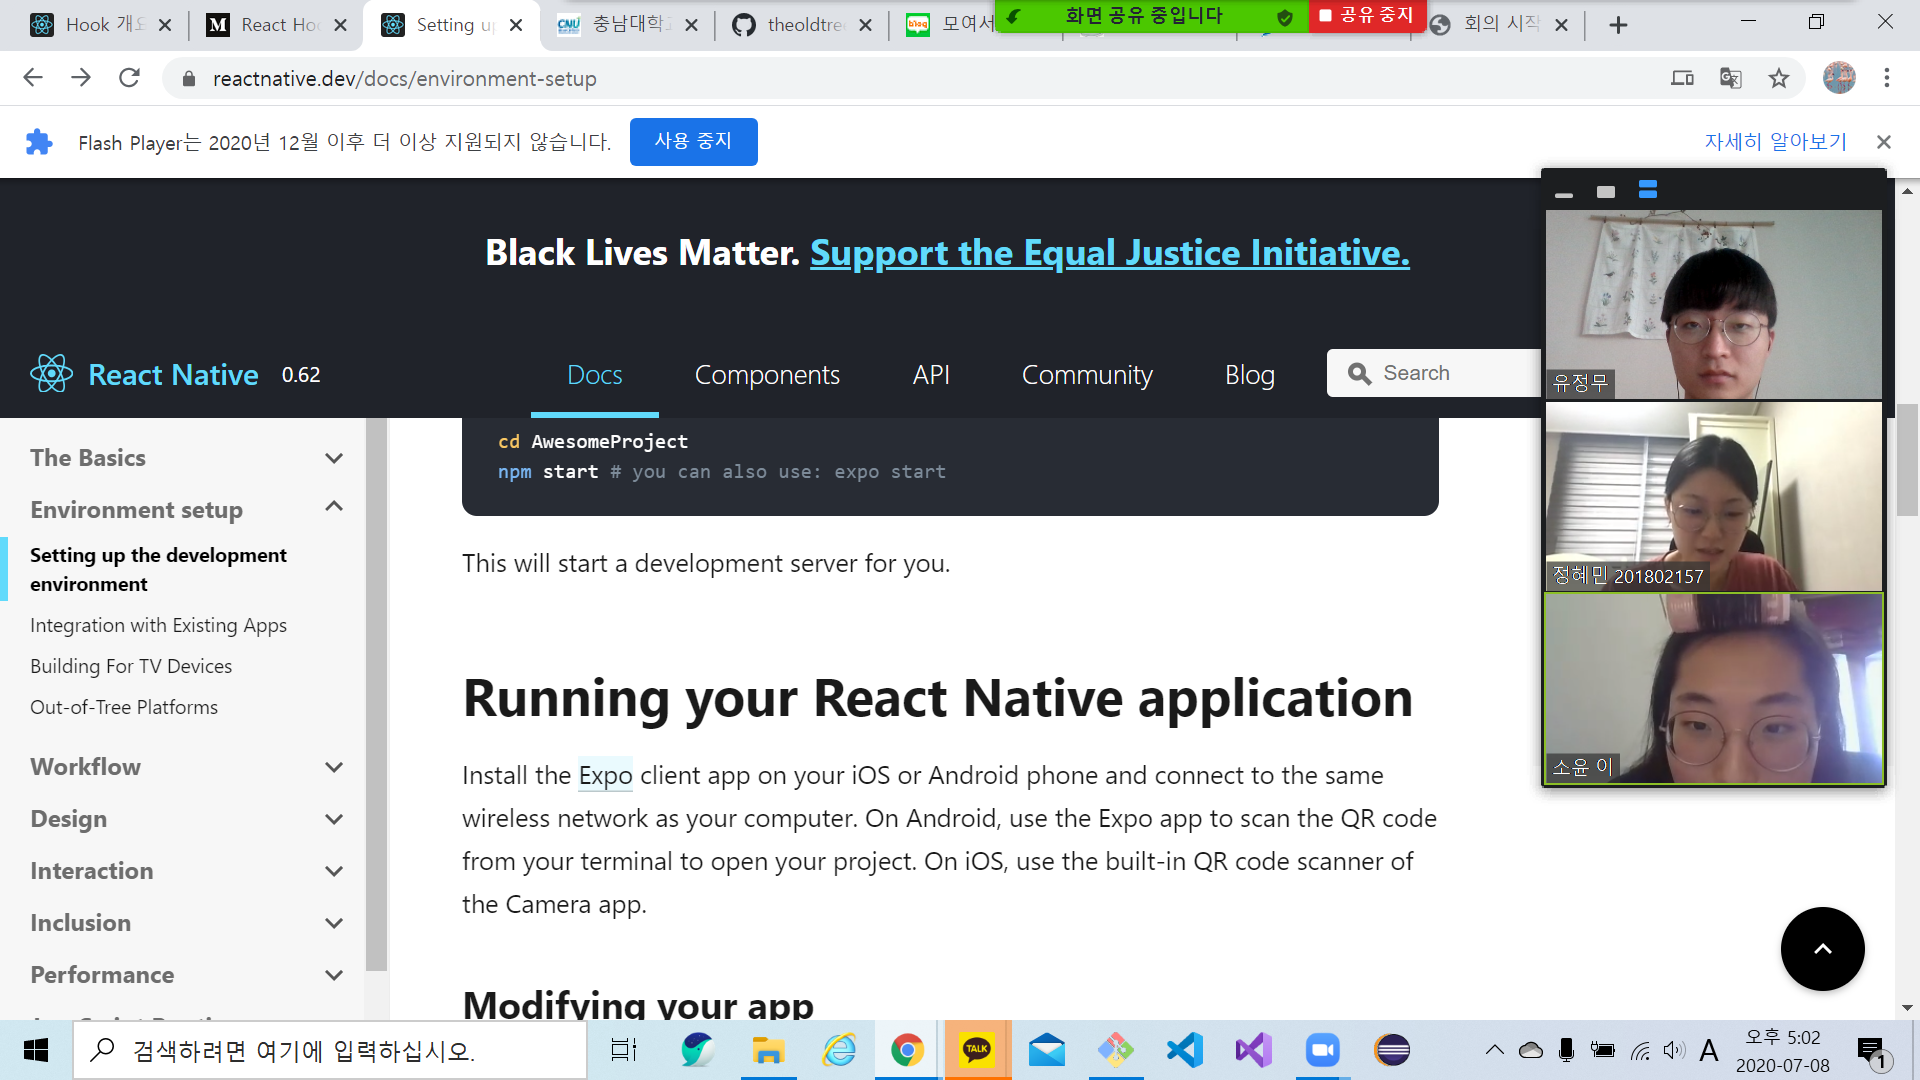Click the '공유 중지' stop sharing button
The width and height of the screenshot is (1920, 1080).
point(1366,16)
